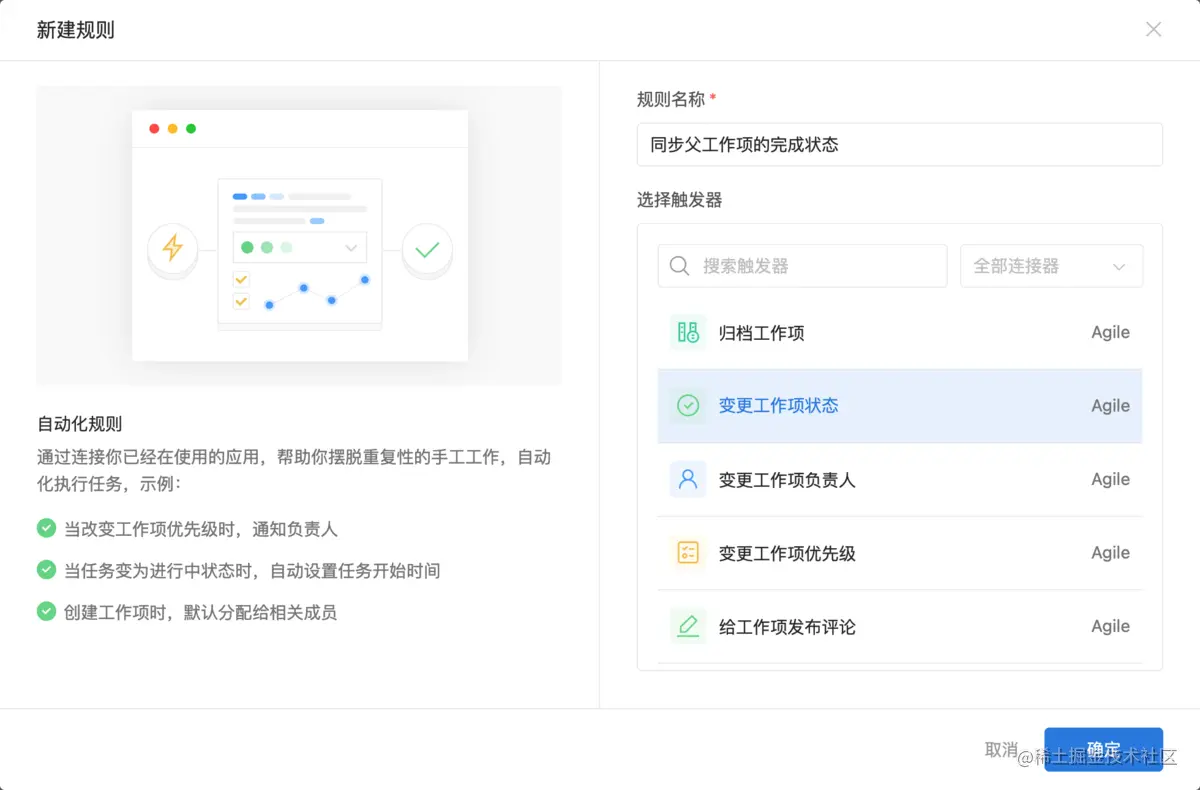Select the 给工作项发布评论 trigger
This screenshot has height=790, width=1200.
pyautogui.click(x=900, y=627)
